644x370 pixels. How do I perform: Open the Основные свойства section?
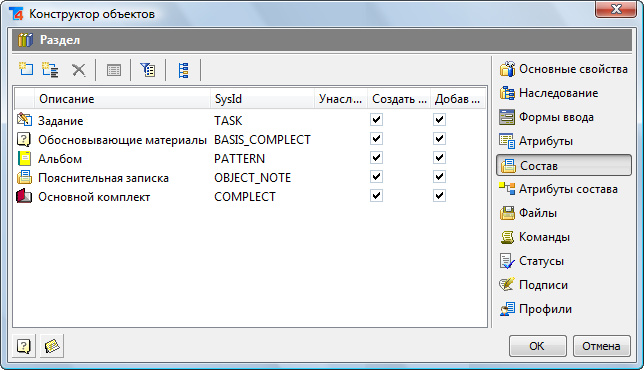click(x=564, y=69)
